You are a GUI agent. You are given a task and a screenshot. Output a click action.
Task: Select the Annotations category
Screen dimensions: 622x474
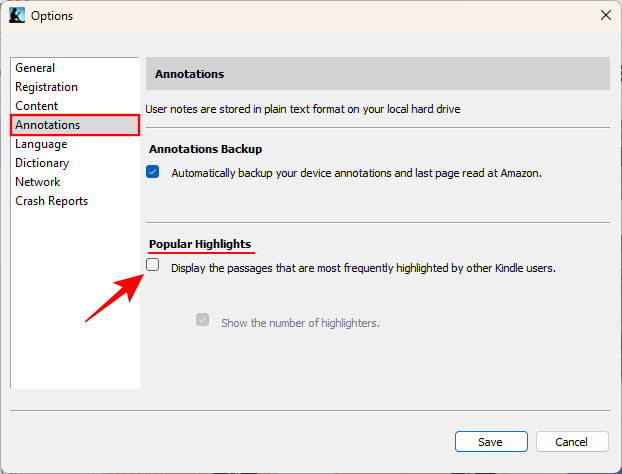tap(47, 125)
